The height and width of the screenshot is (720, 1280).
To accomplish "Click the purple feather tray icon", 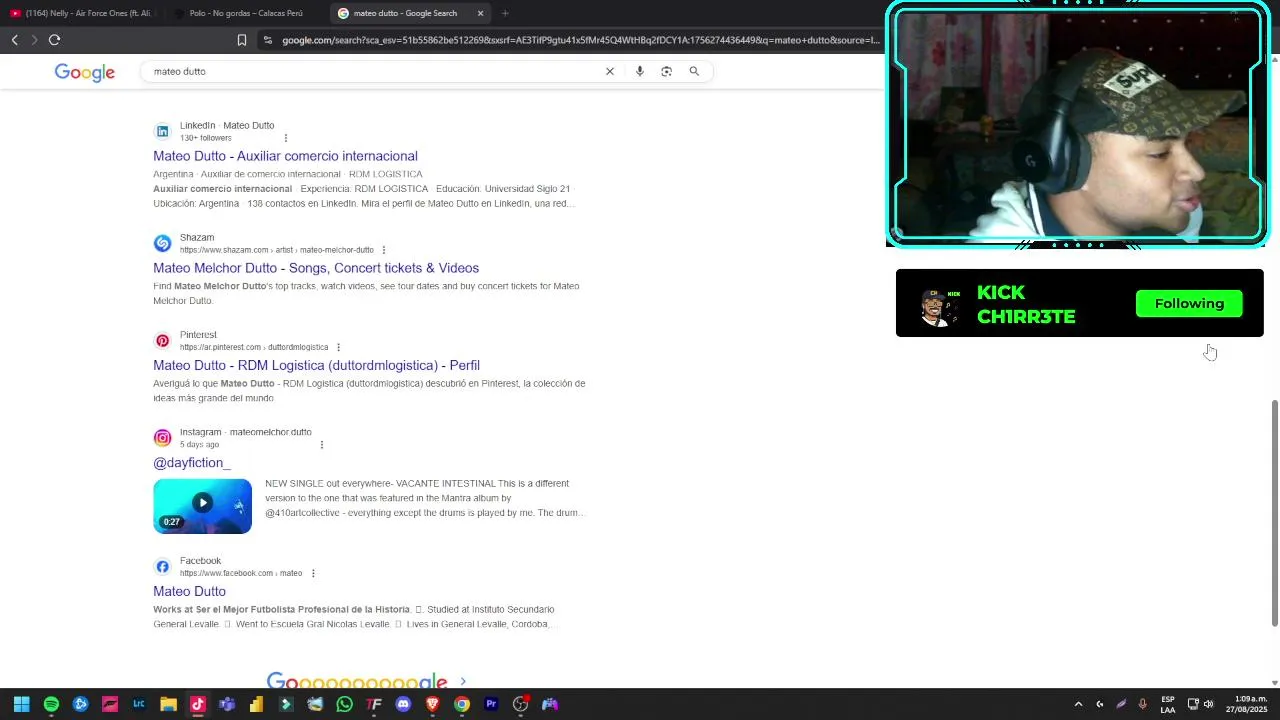I will click(1121, 704).
